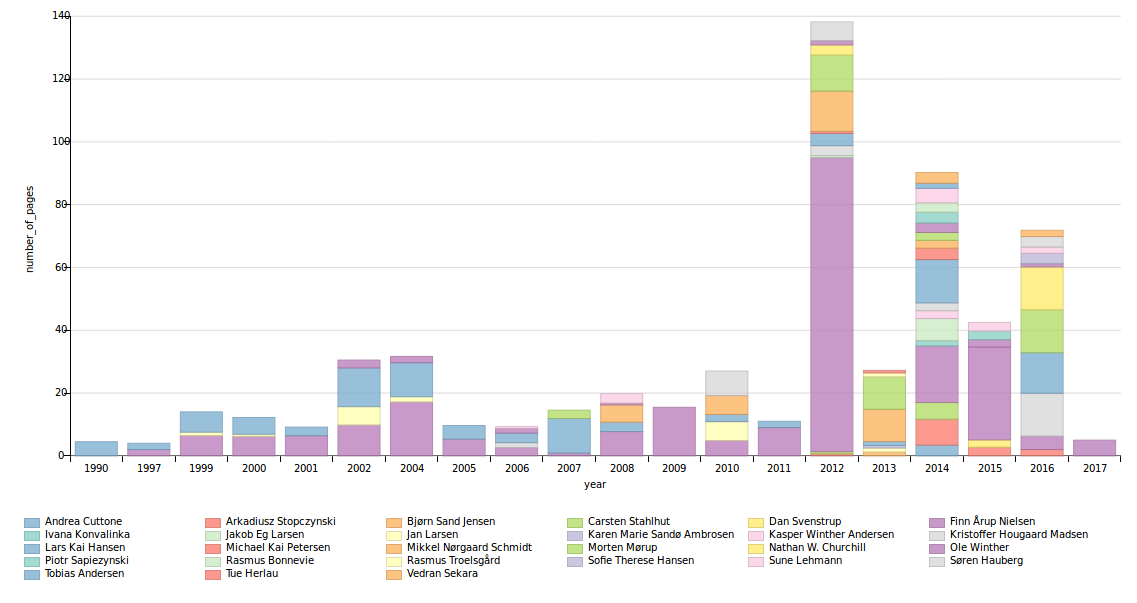Screen dimensions: 1137x603
Task: Select the x-axis tick label "2002"
Action: tap(359, 469)
